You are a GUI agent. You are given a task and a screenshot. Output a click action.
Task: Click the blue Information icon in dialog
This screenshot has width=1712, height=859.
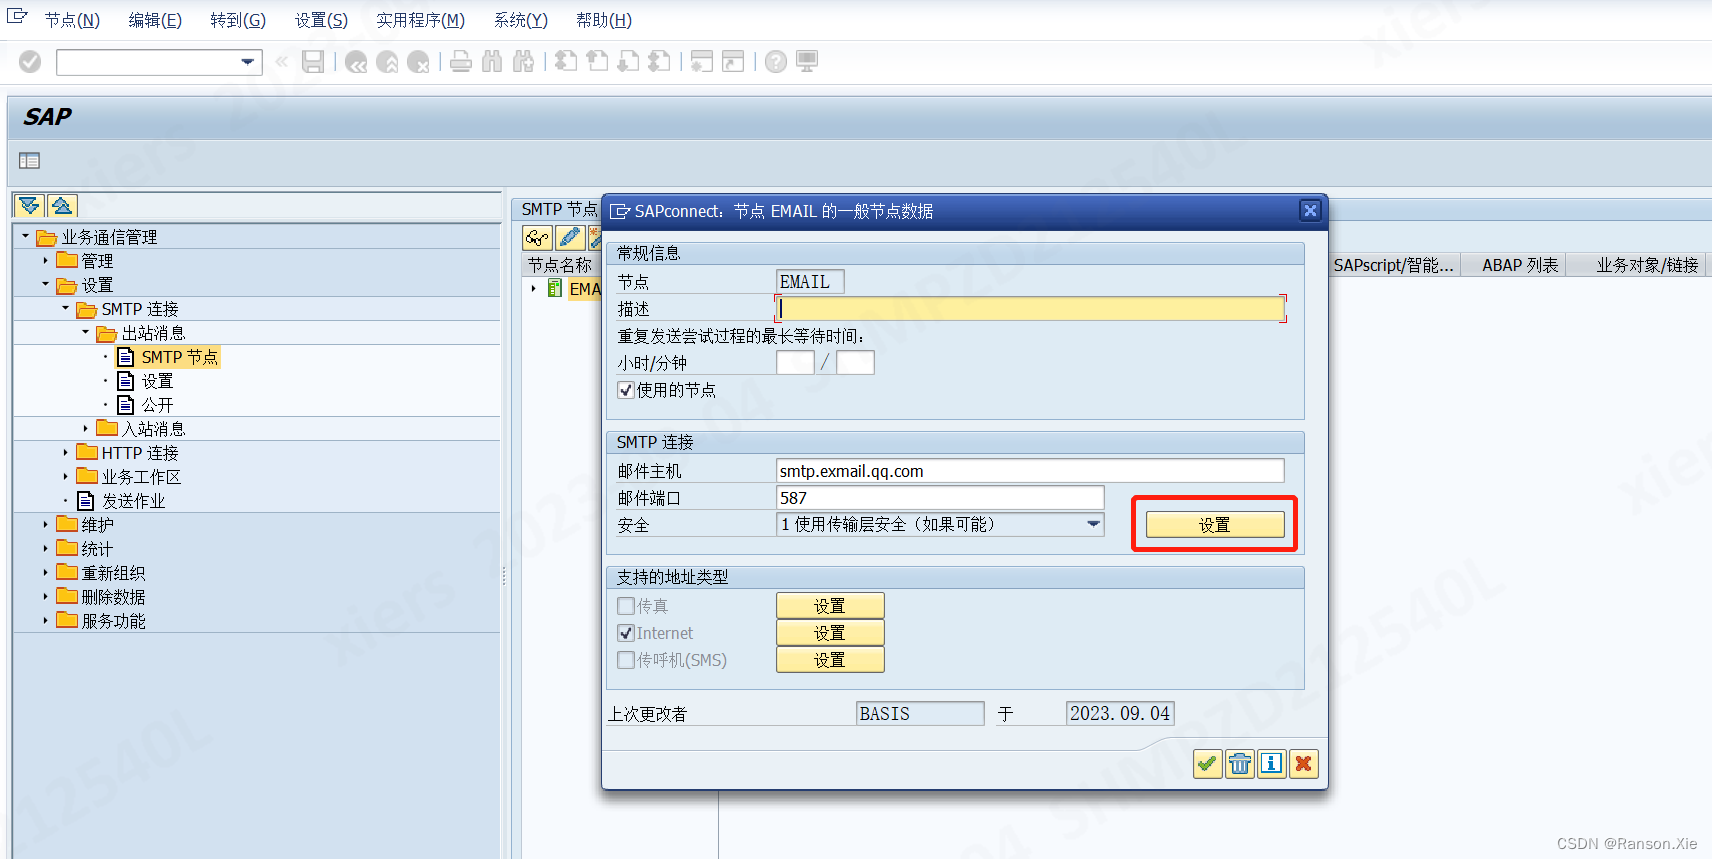1272,764
